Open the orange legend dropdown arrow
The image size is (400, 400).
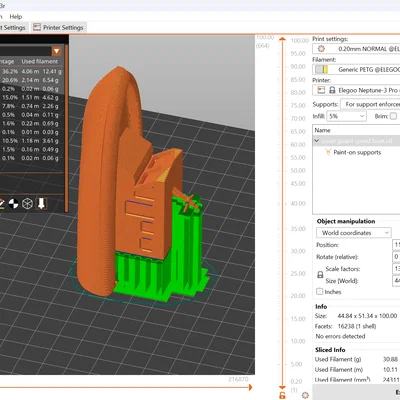56,51
